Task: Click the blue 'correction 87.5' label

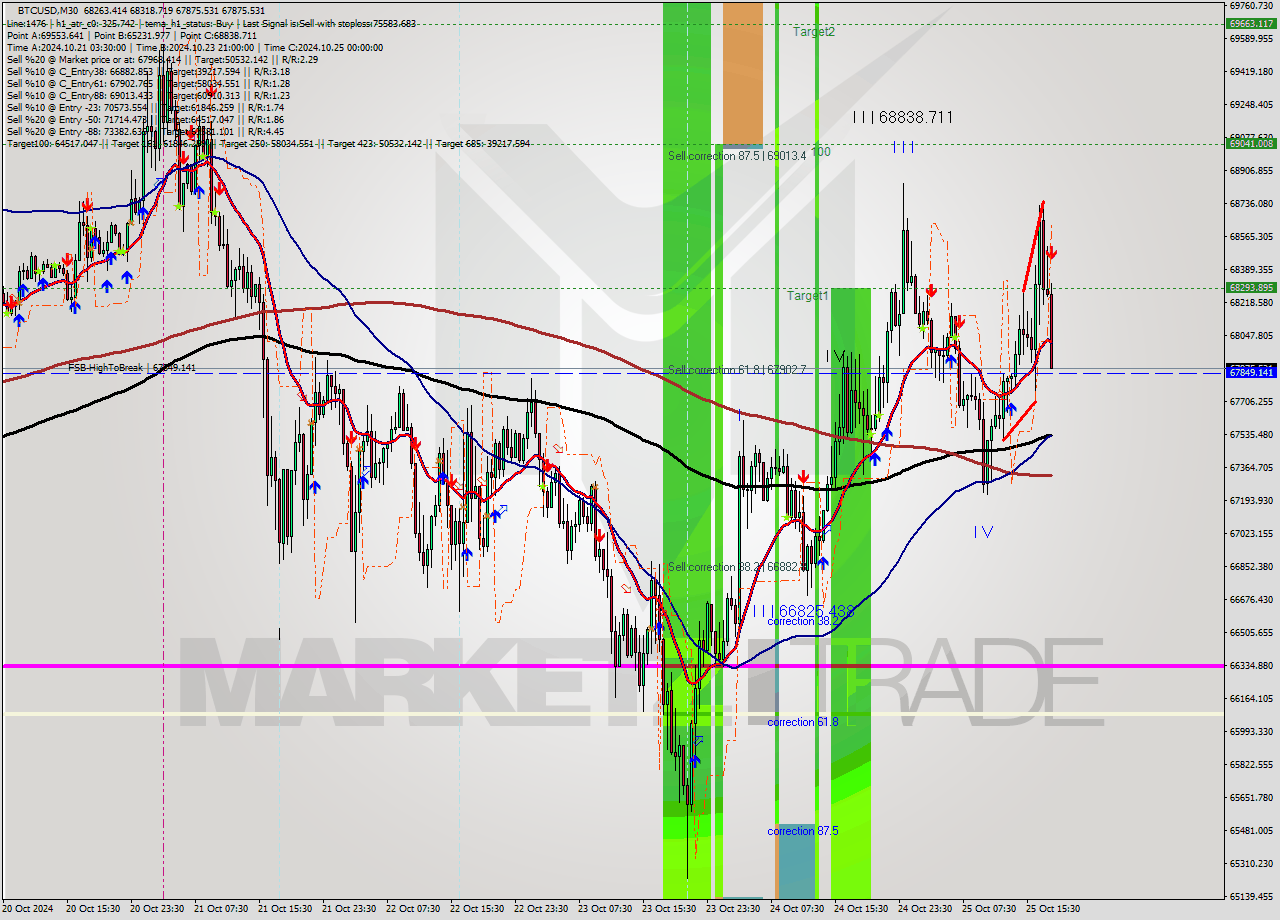Action: coord(803,831)
